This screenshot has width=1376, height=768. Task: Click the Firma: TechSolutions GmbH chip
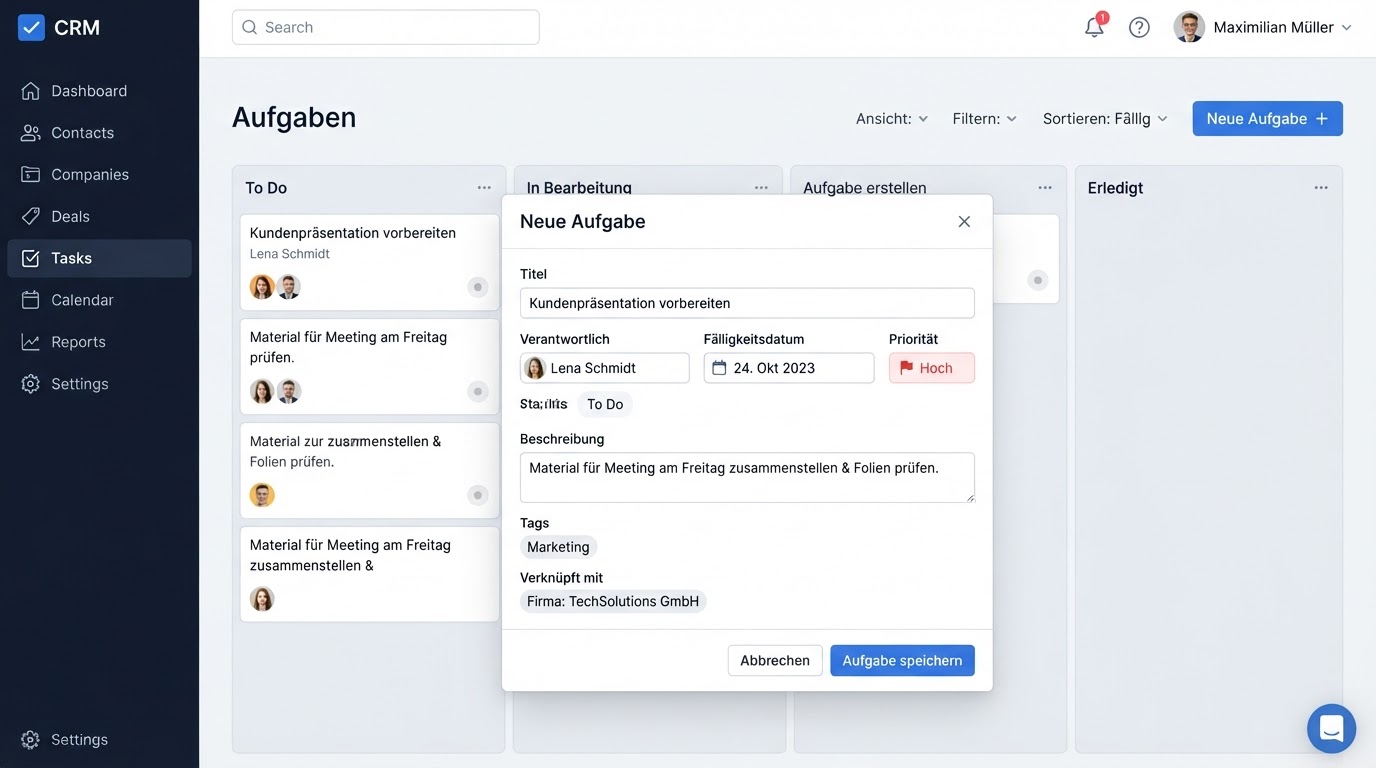point(613,601)
